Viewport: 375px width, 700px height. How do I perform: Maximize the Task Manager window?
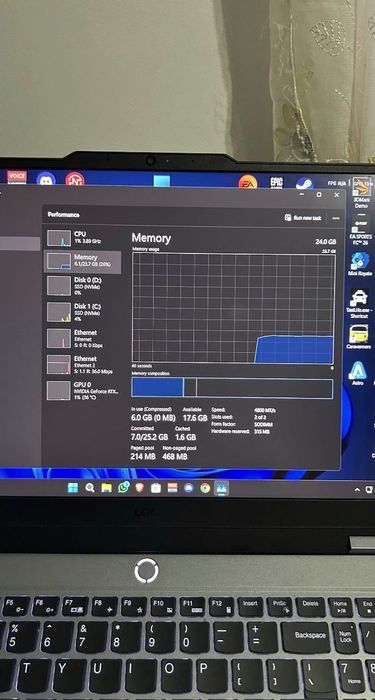coord(319,195)
